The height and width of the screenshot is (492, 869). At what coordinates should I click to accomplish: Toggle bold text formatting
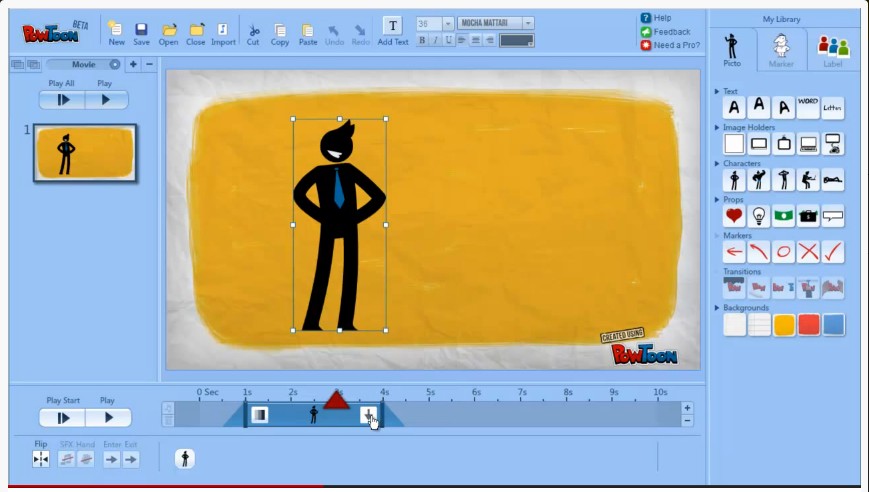(423, 40)
